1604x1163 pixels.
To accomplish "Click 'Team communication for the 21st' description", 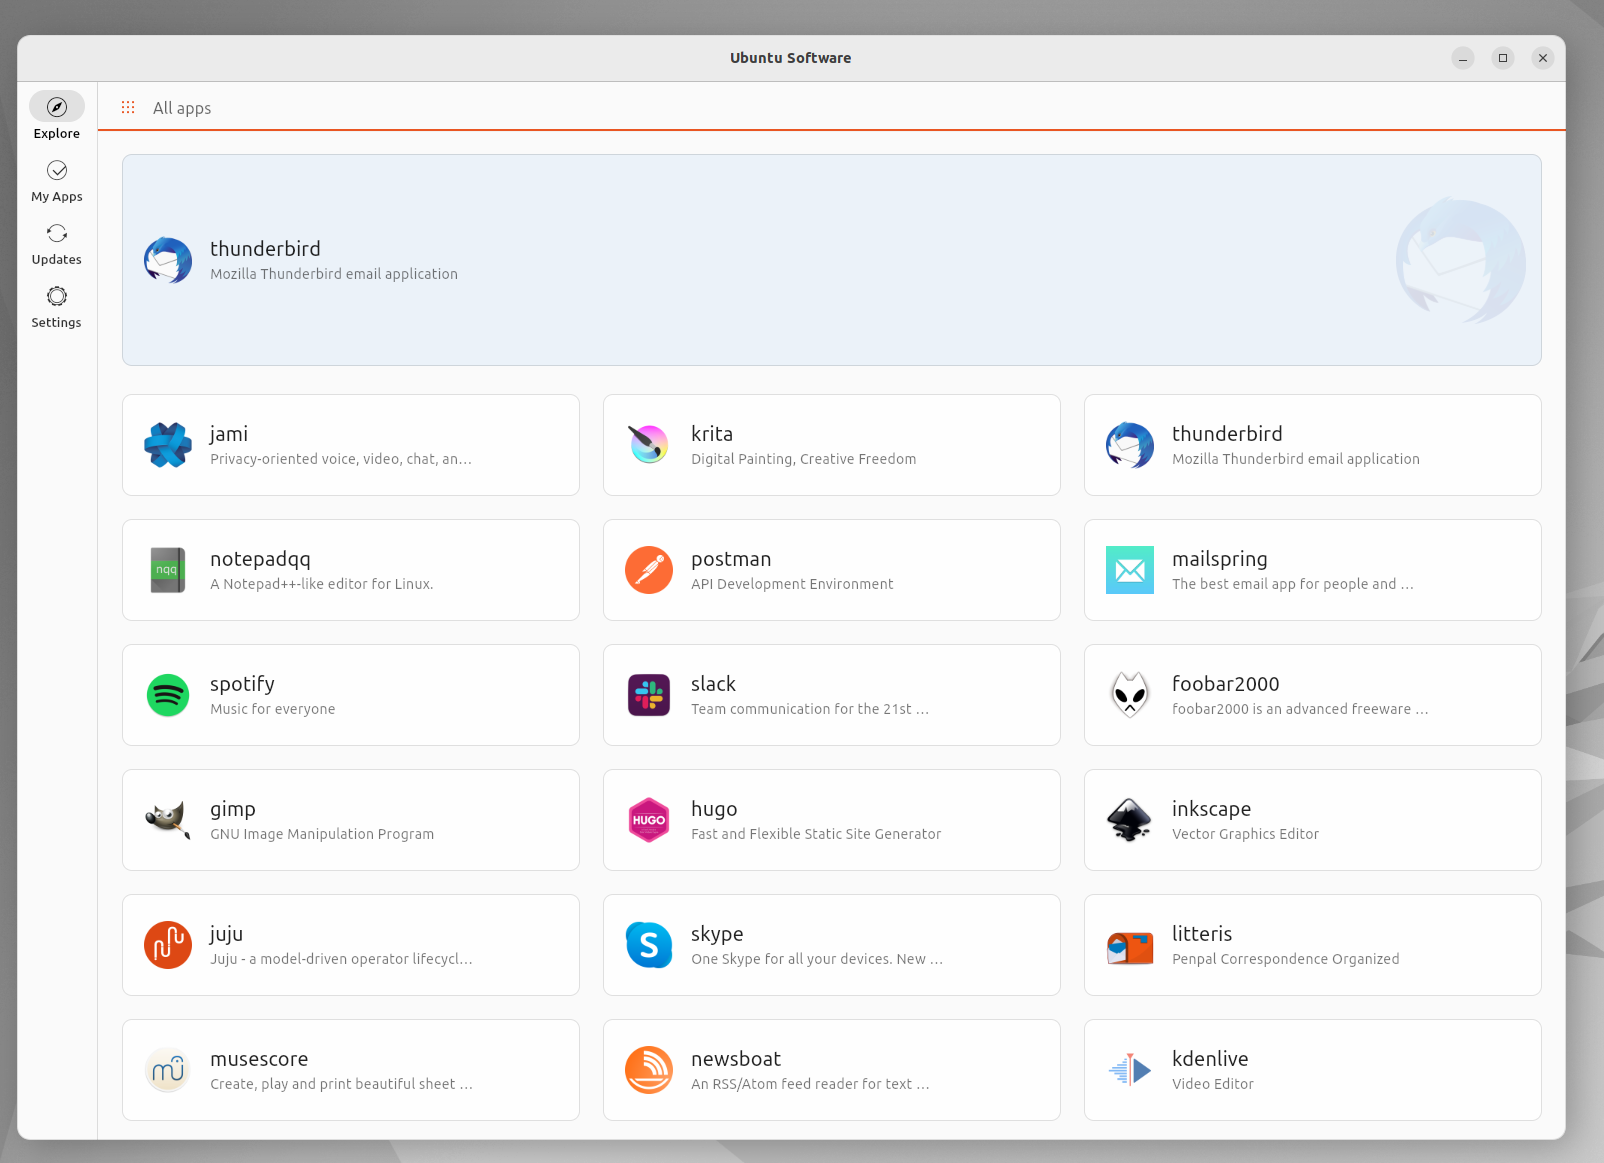I will [801, 709].
